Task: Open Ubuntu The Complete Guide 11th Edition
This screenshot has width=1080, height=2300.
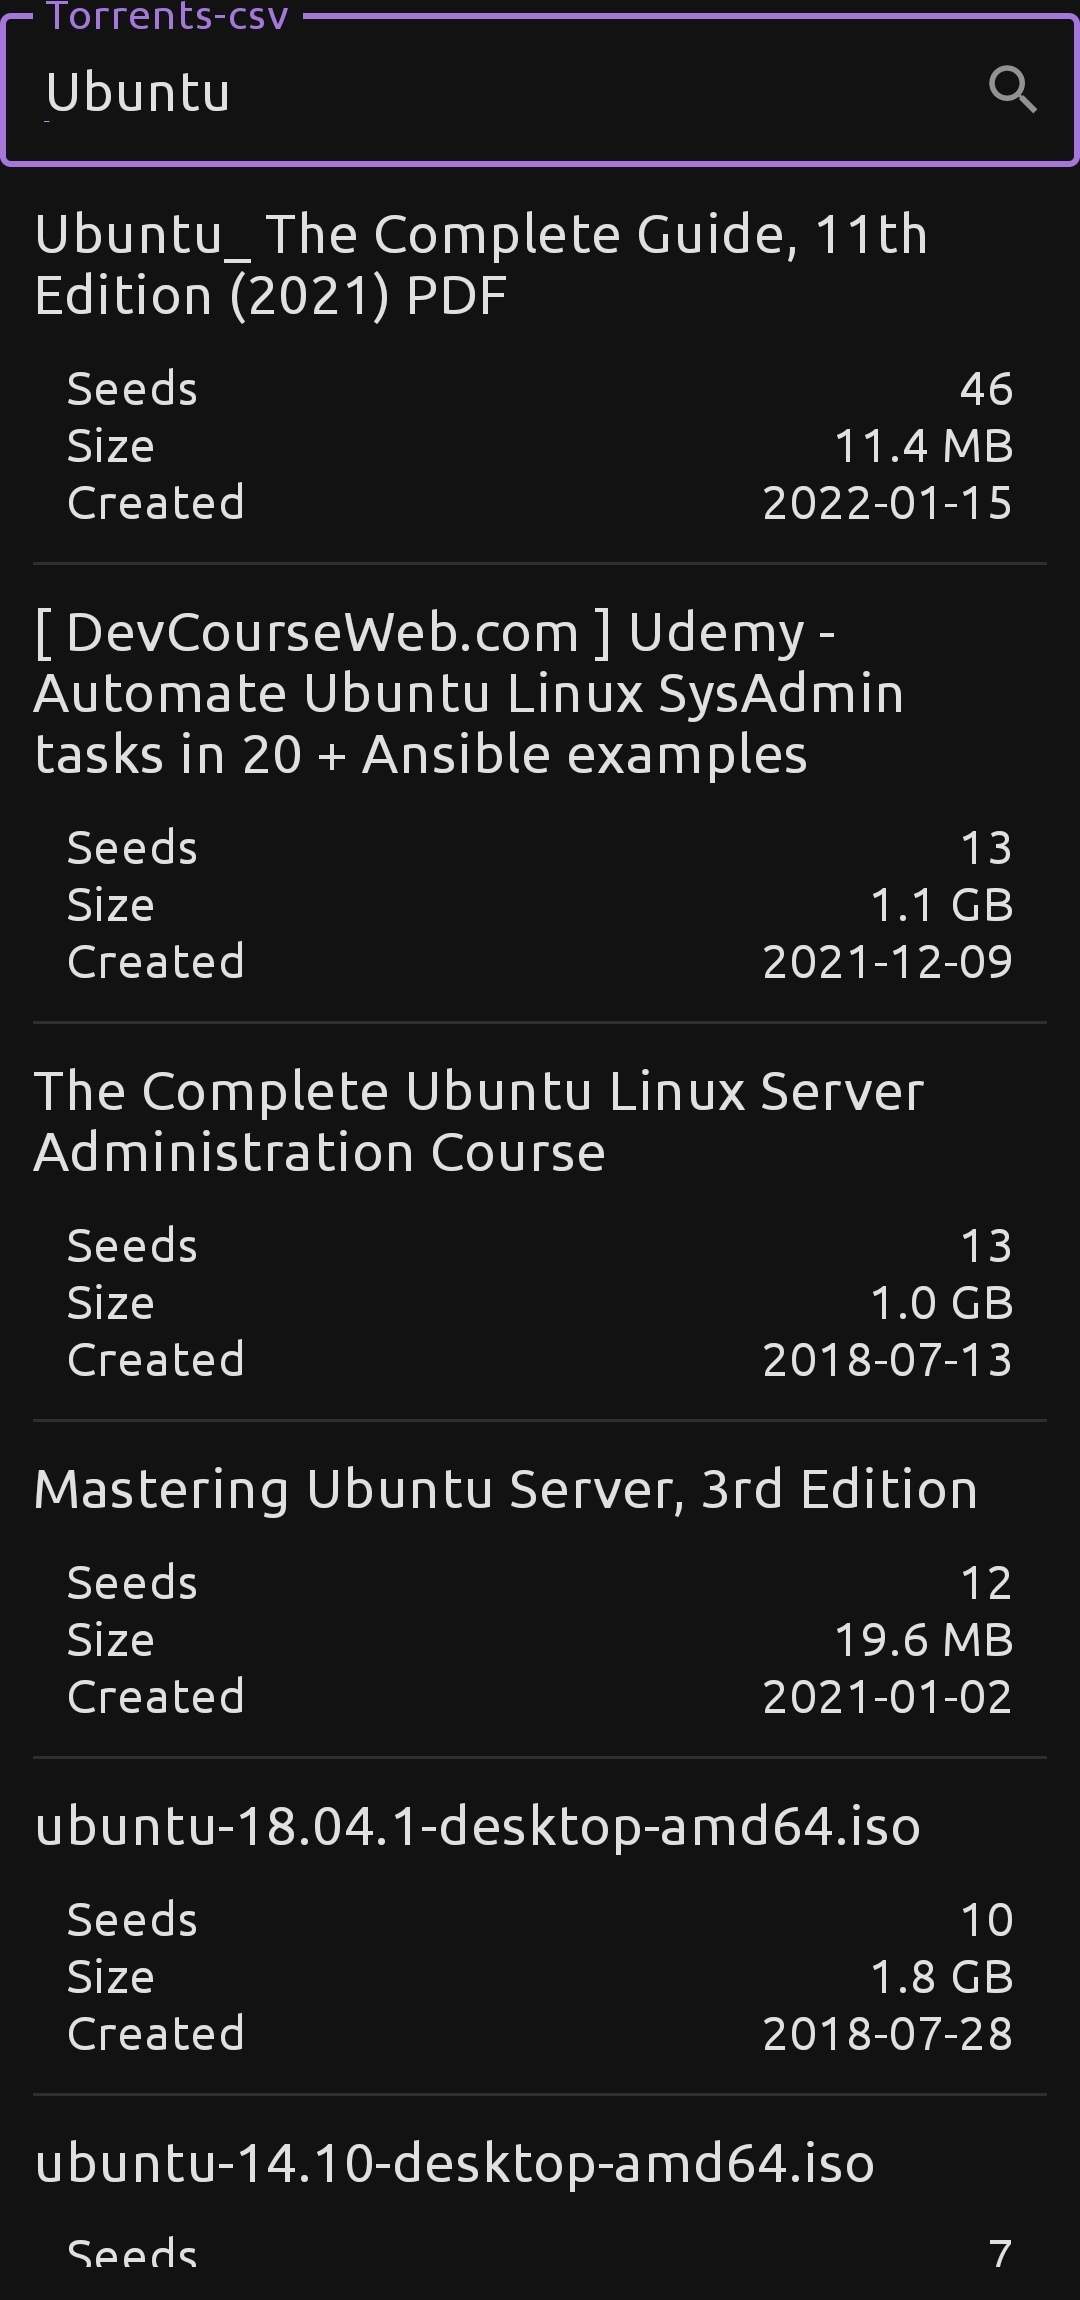Action: point(481,265)
